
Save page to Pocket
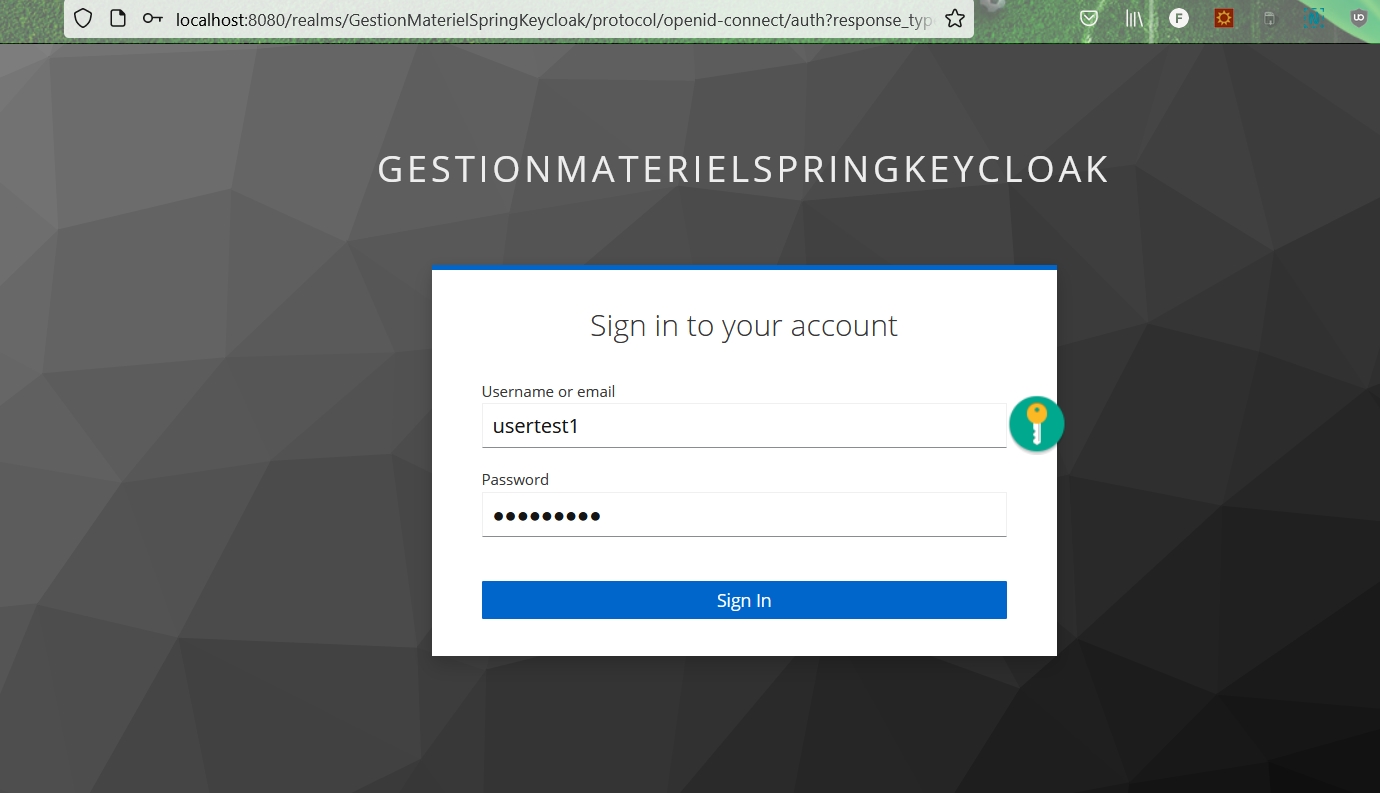pyautogui.click(x=1090, y=18)
